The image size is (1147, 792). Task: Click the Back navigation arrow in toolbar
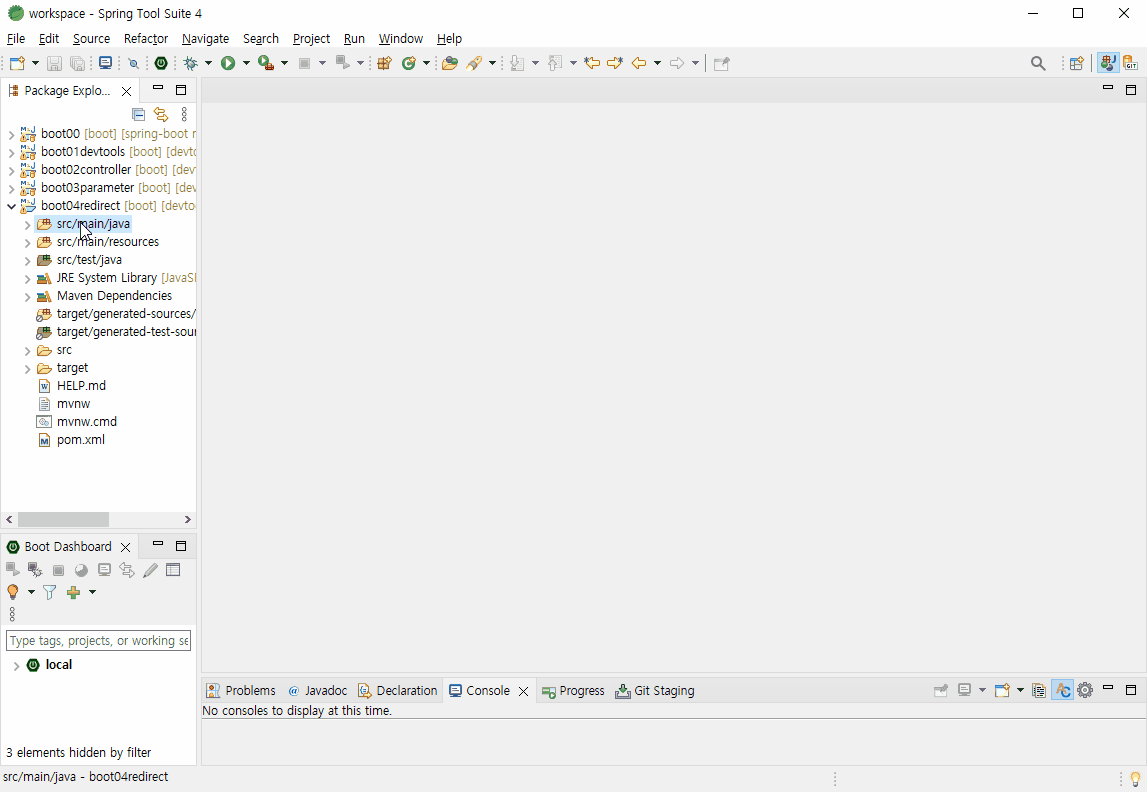point(639,64)
